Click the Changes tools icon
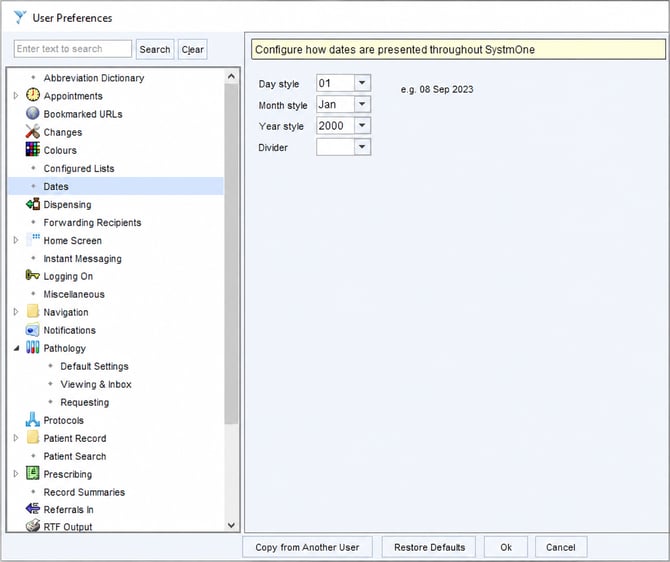The image size is (670, 562). [33, 132]
